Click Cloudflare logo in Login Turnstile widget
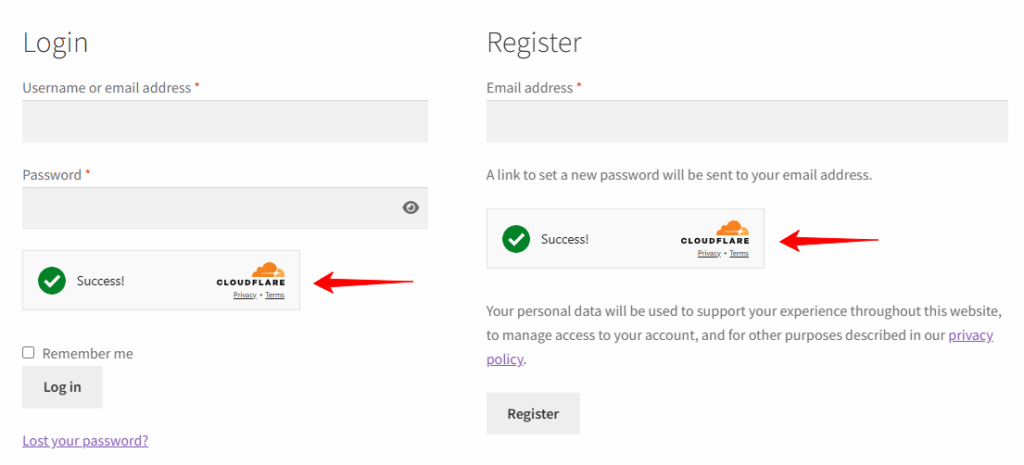 point(251,274)
